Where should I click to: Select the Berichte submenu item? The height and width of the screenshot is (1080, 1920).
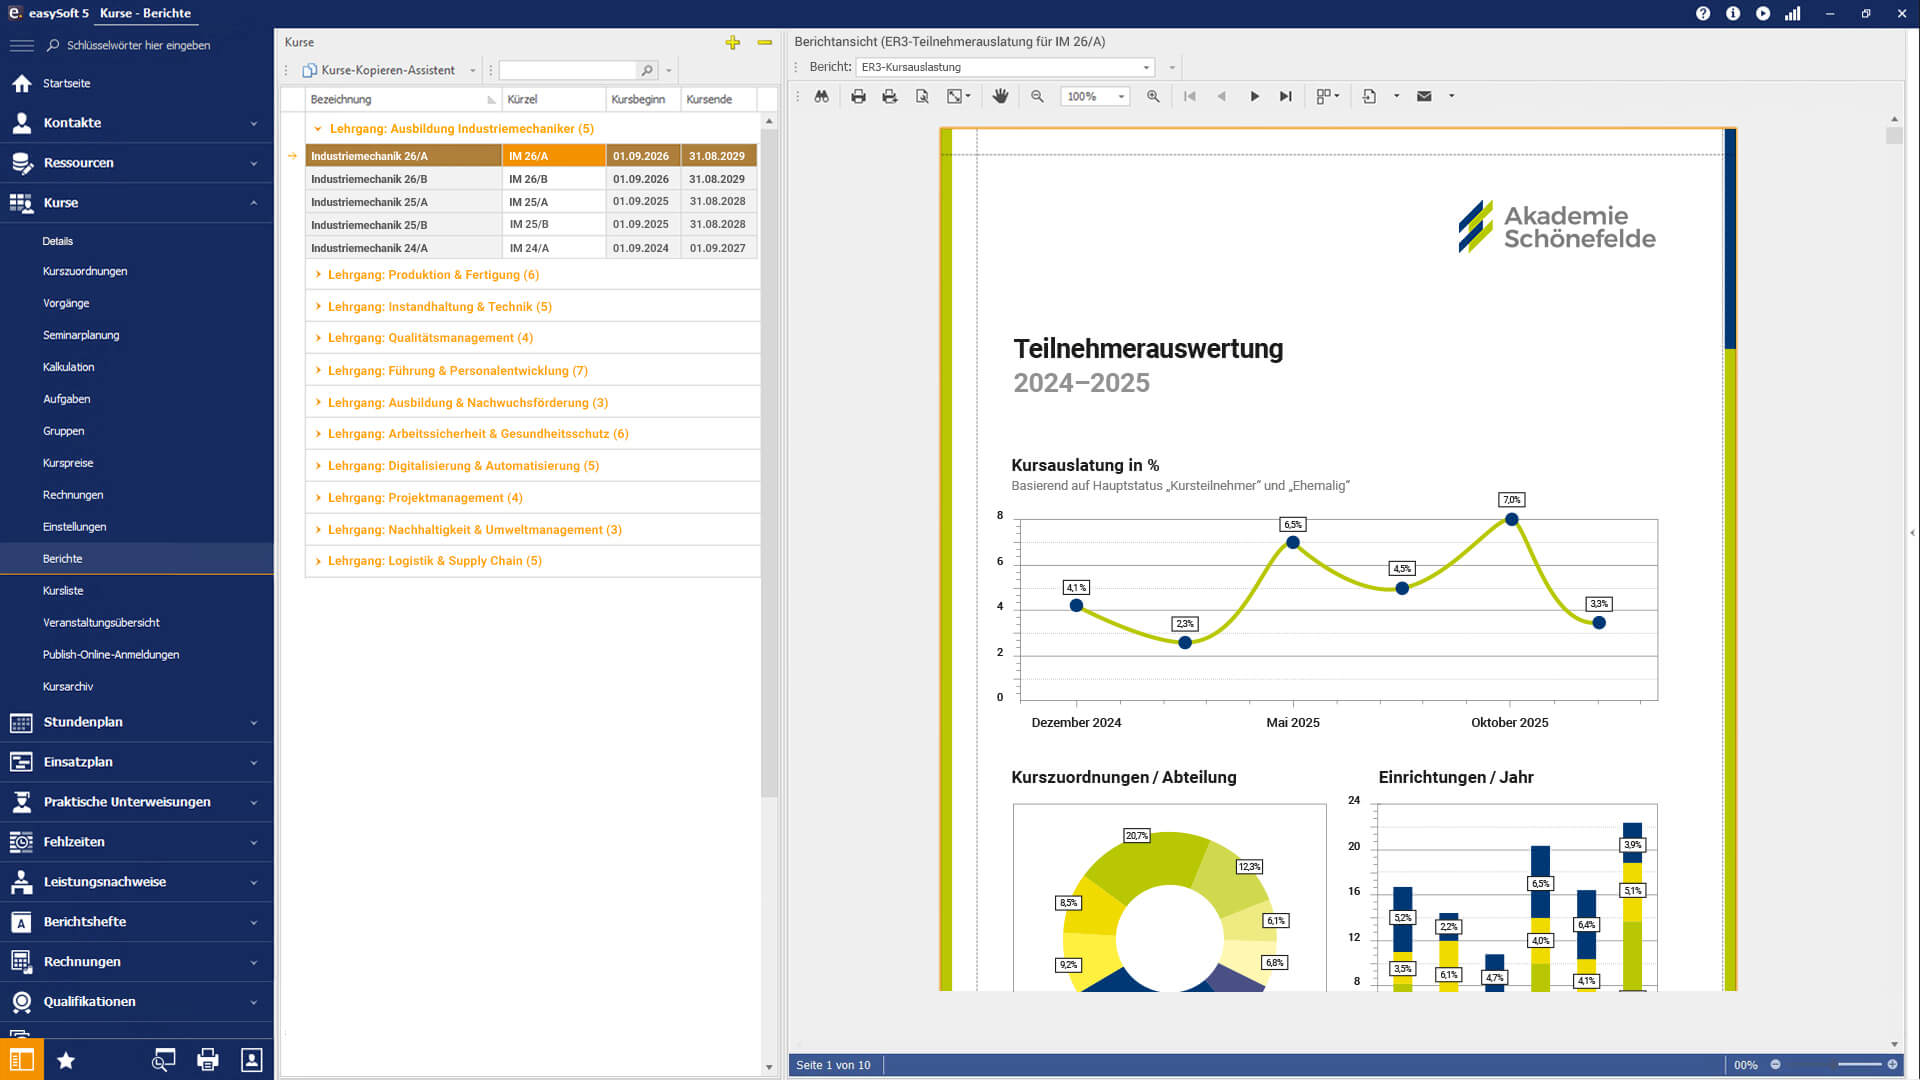137,559
